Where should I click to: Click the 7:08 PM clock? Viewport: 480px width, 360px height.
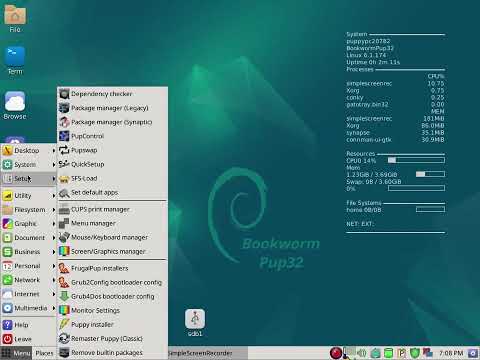pos(451,353)
